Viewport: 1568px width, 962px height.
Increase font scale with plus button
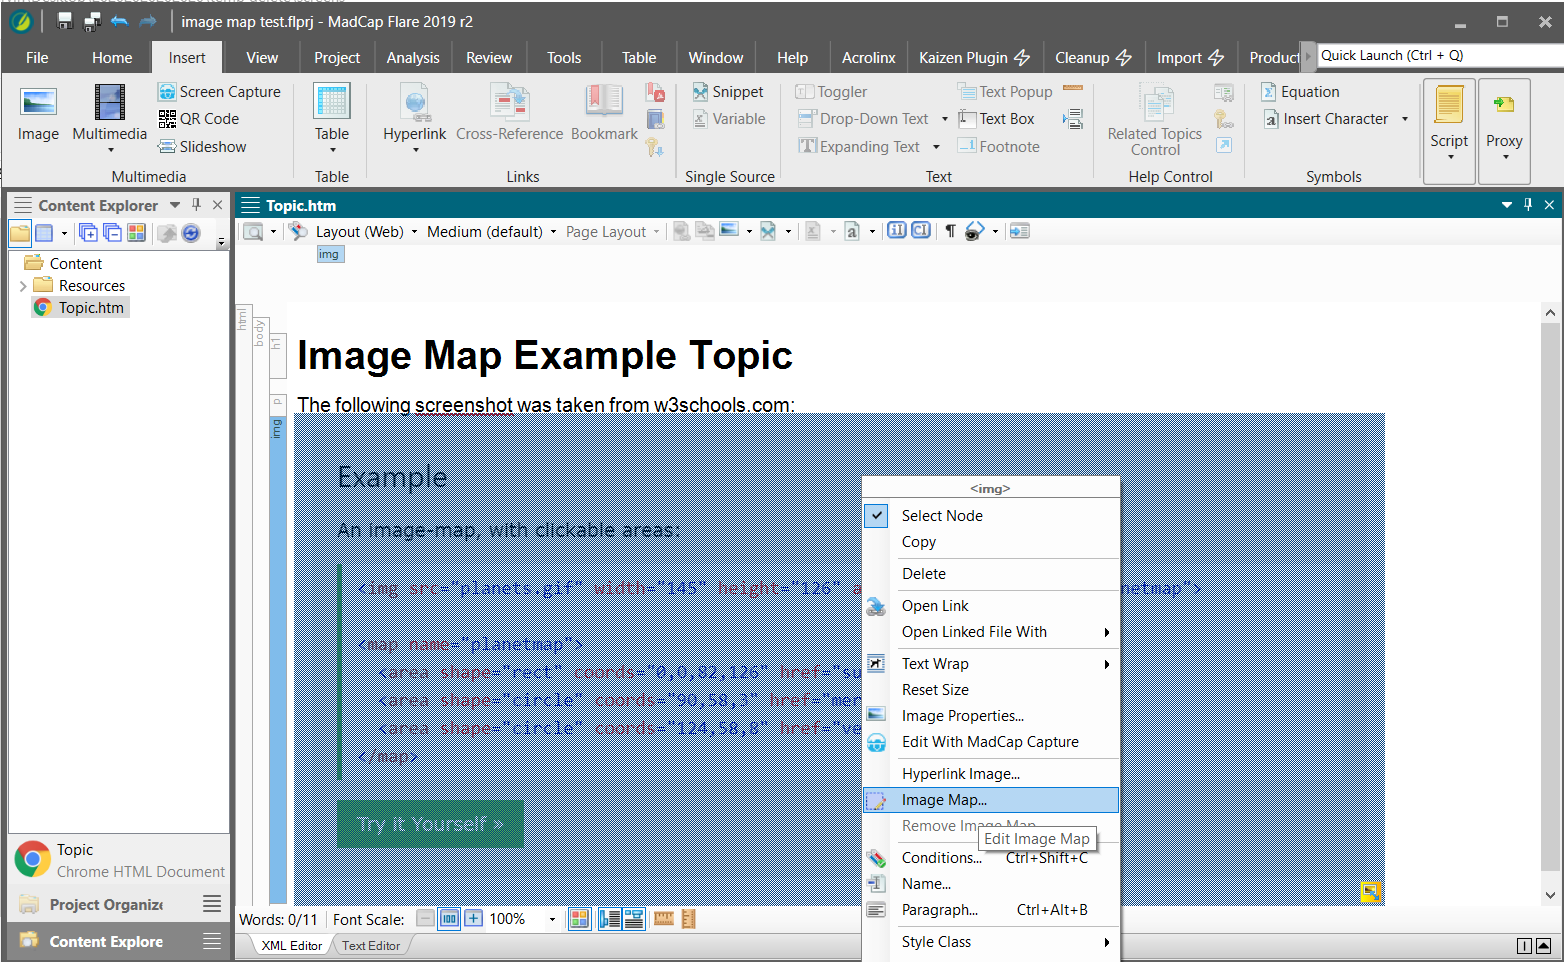473,918
